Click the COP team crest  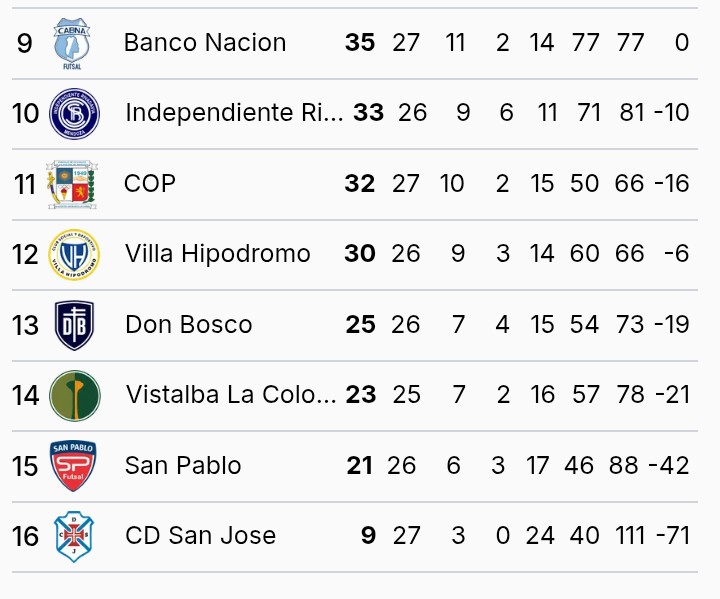(x=73, y=184)
